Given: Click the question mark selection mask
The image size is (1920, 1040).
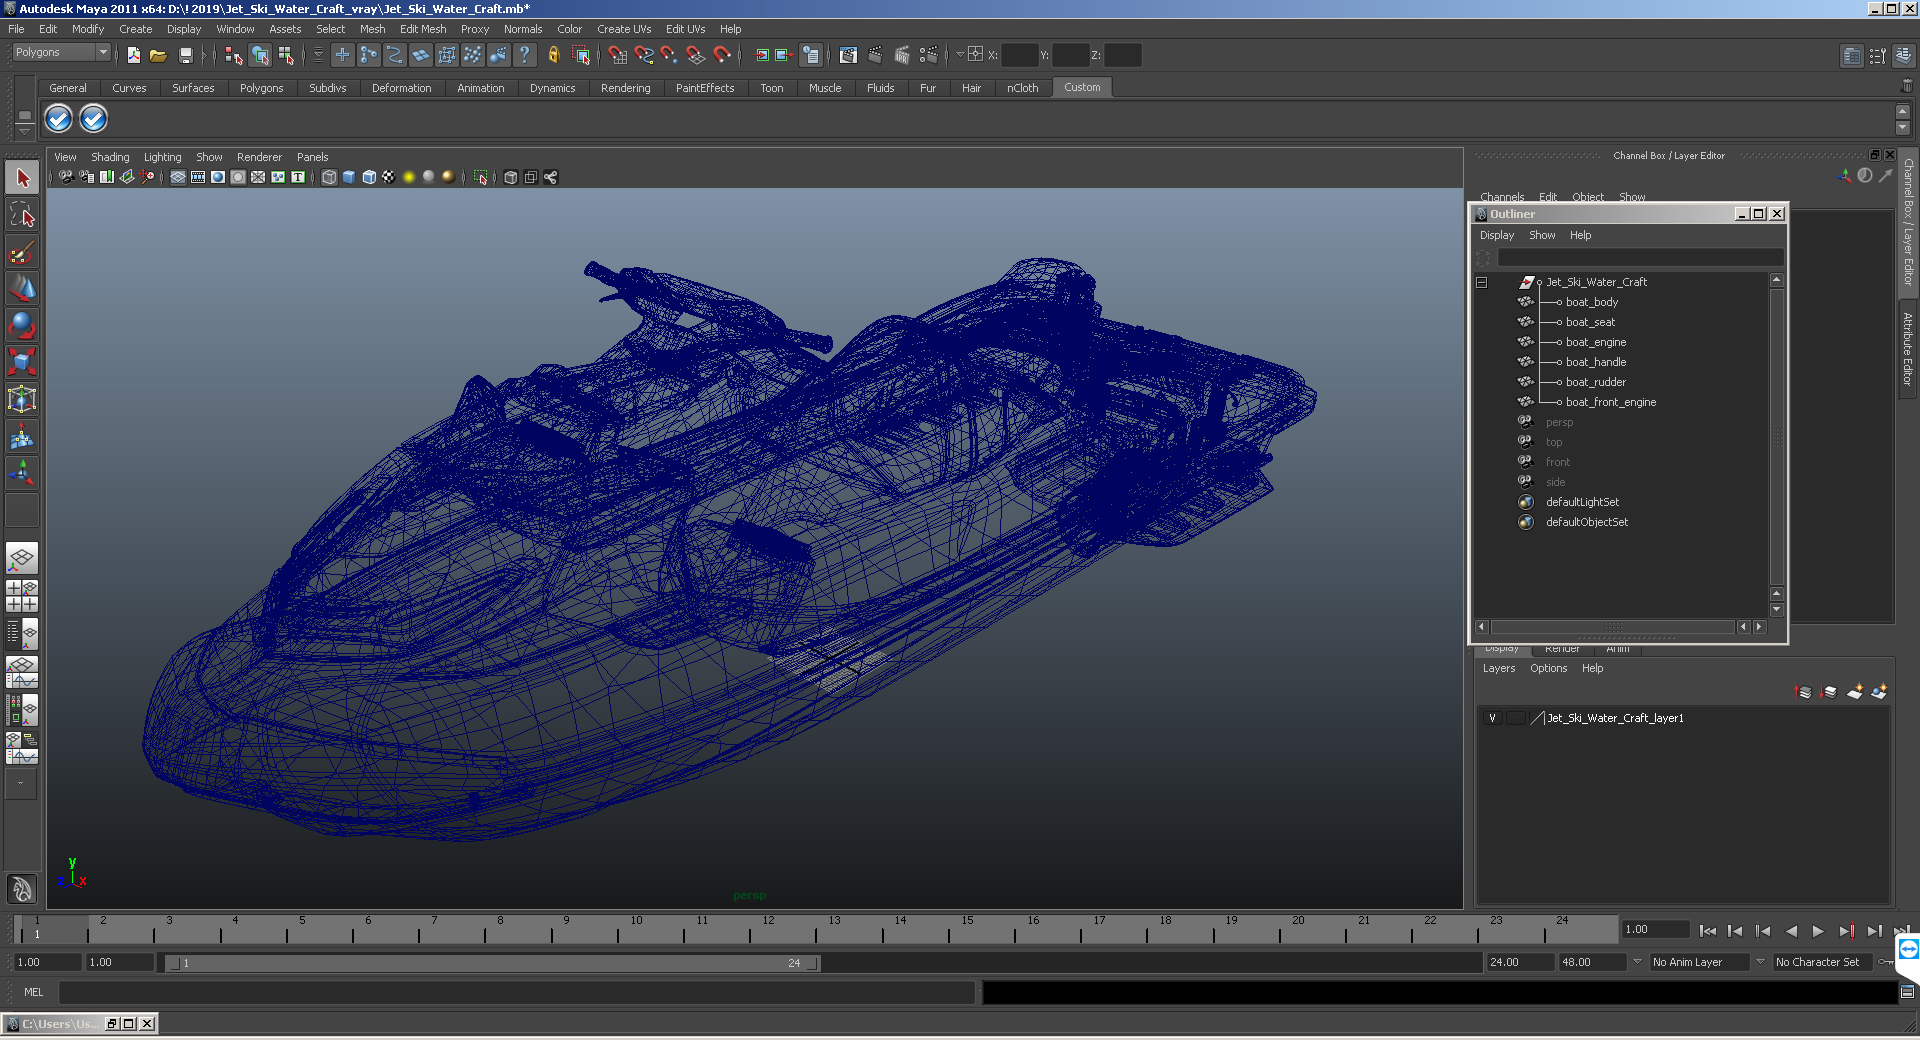Looking at the screenshot, I should click(x=524, y=55).
